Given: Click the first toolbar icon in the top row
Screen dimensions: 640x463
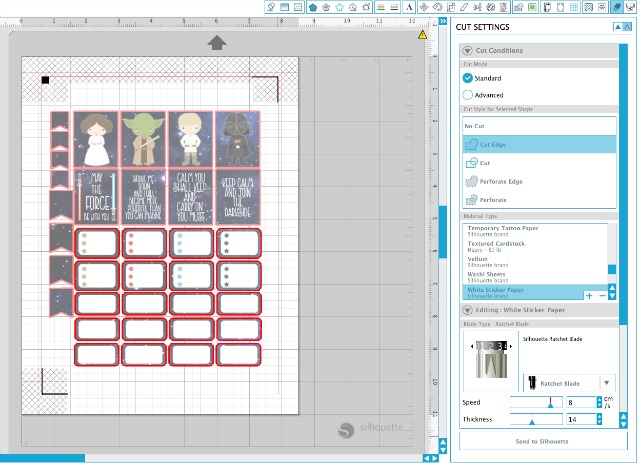Looking at the screenshot, I should click(x=271, y=7).
